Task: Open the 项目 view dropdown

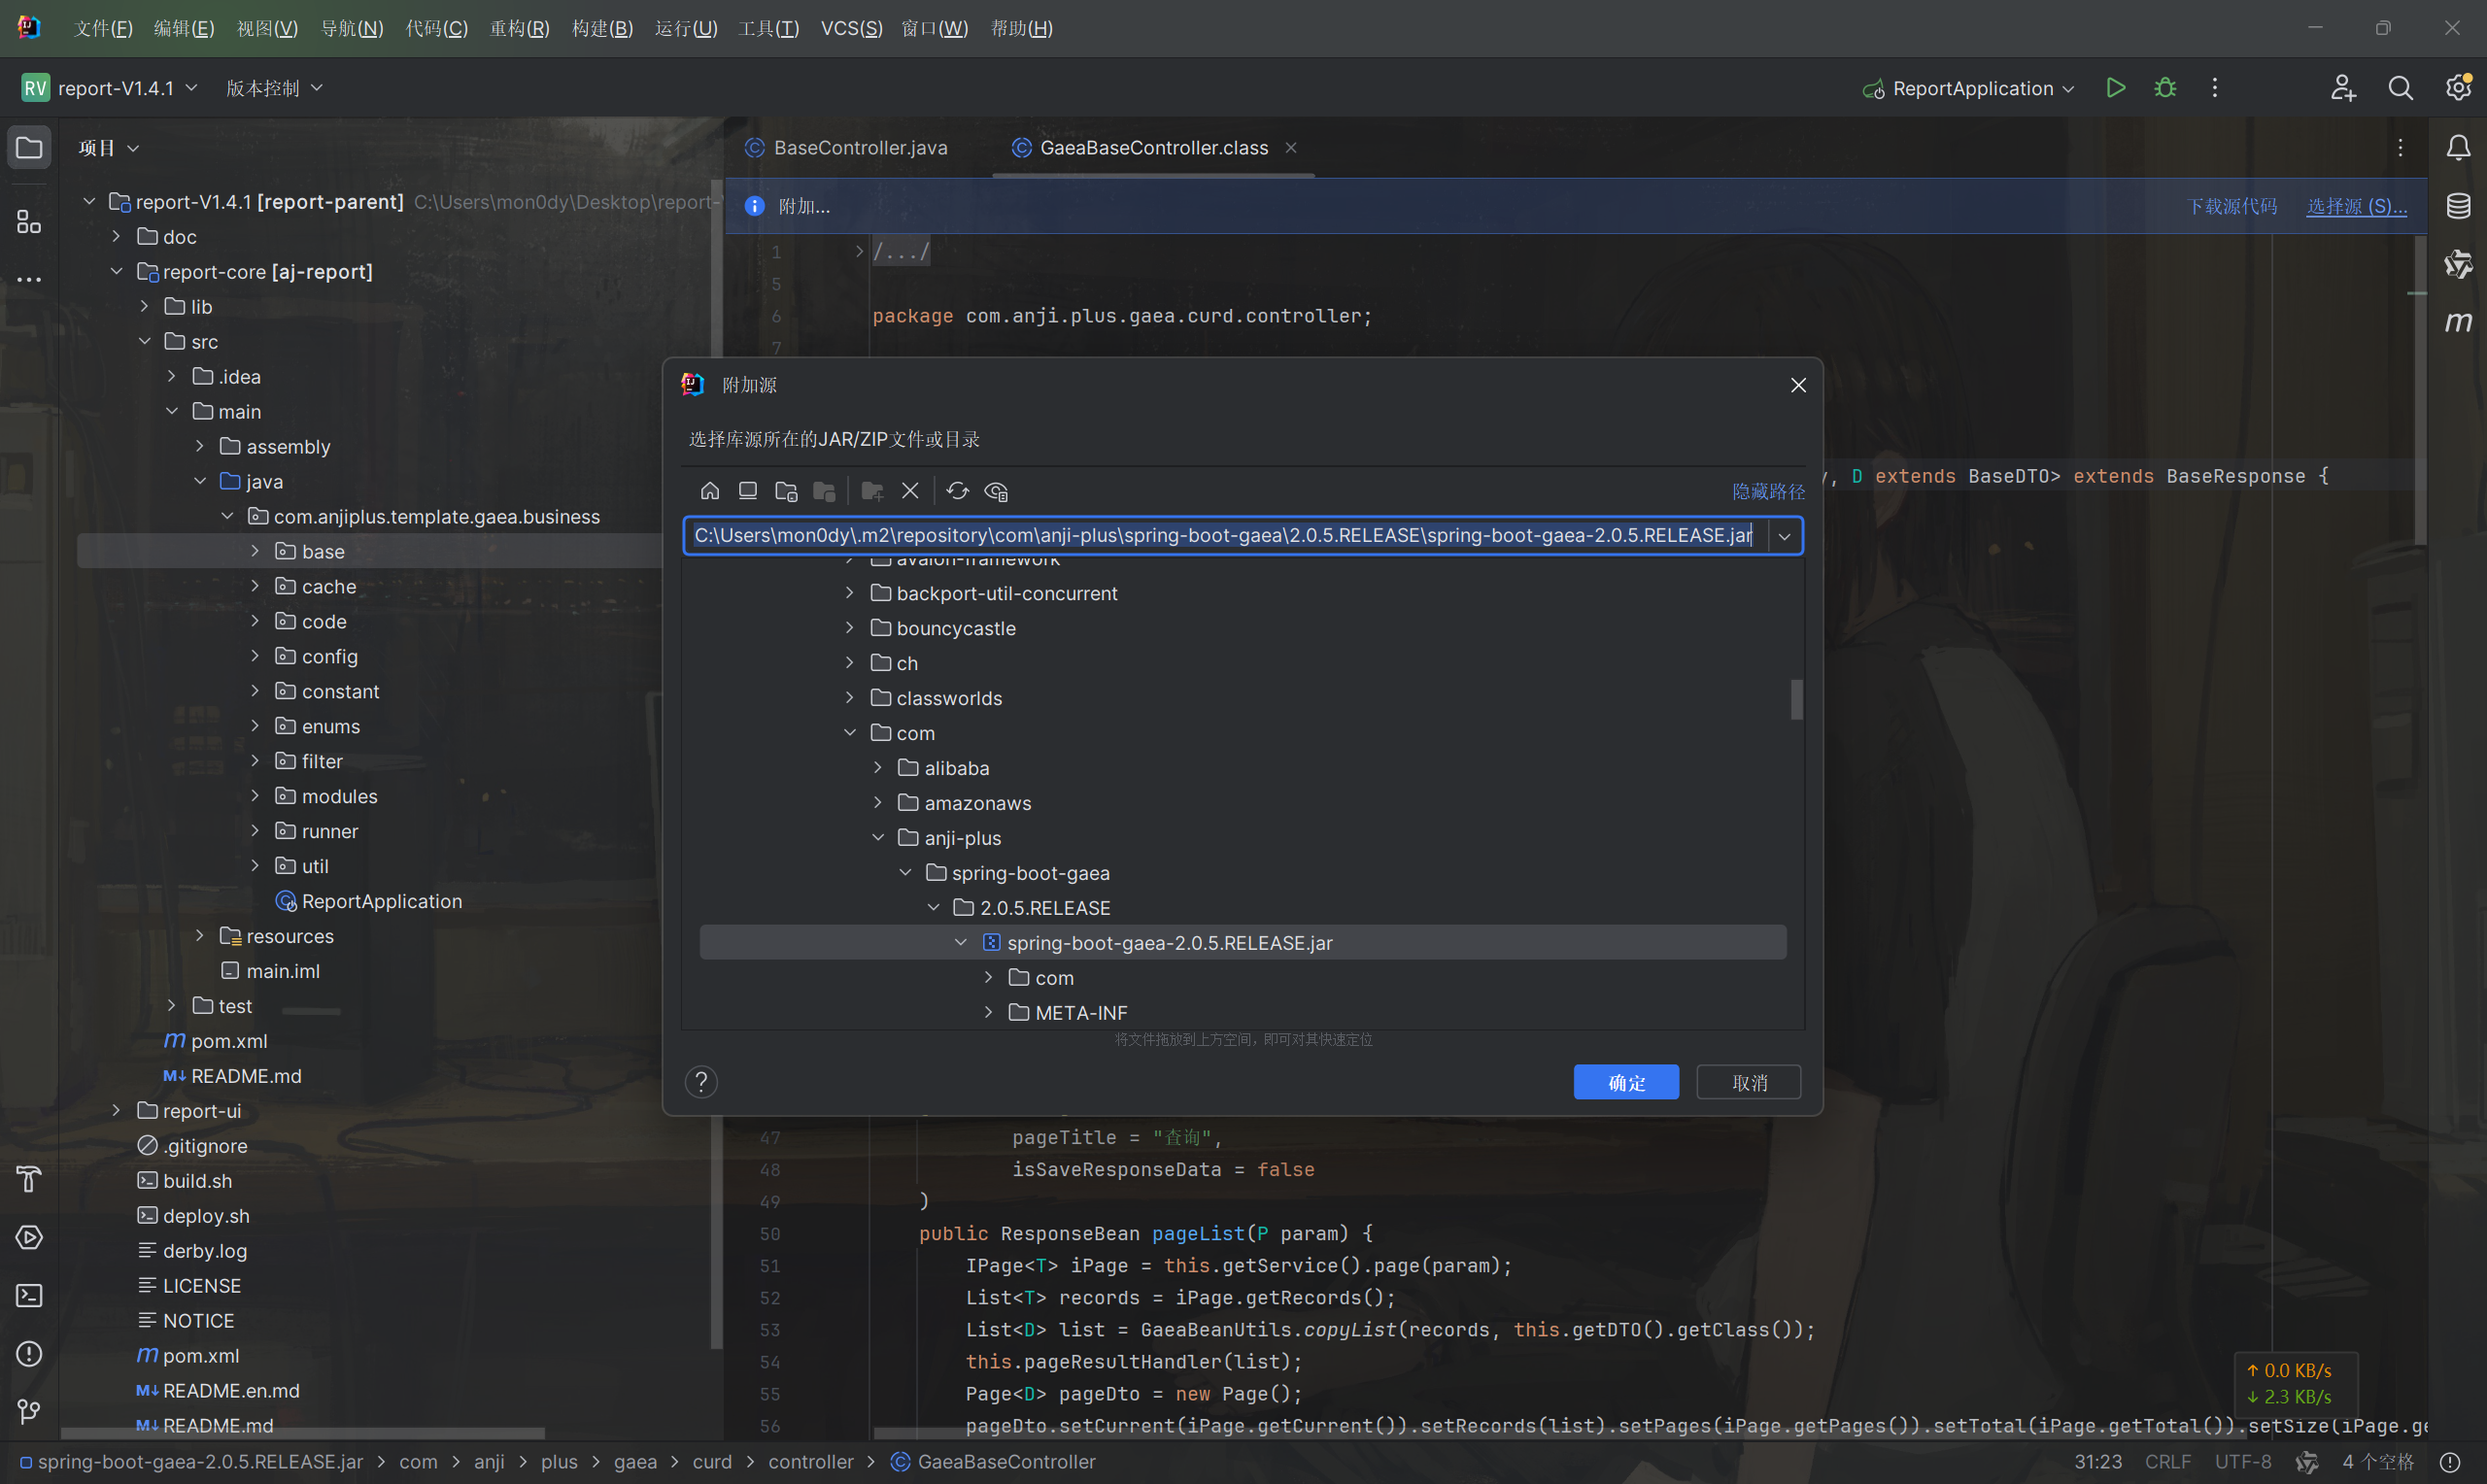Action: (108, 148)
